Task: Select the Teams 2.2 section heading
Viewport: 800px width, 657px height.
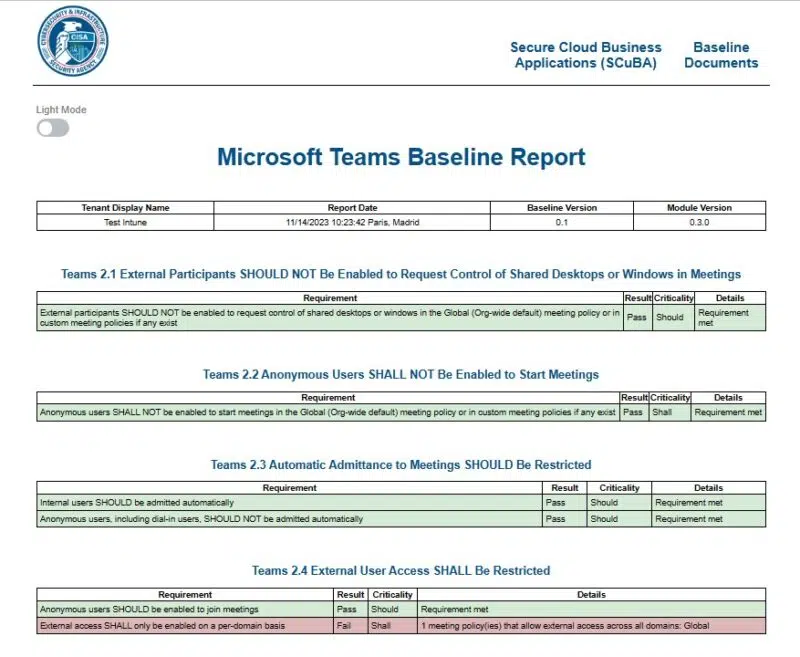Action: [x=399, y=373]
